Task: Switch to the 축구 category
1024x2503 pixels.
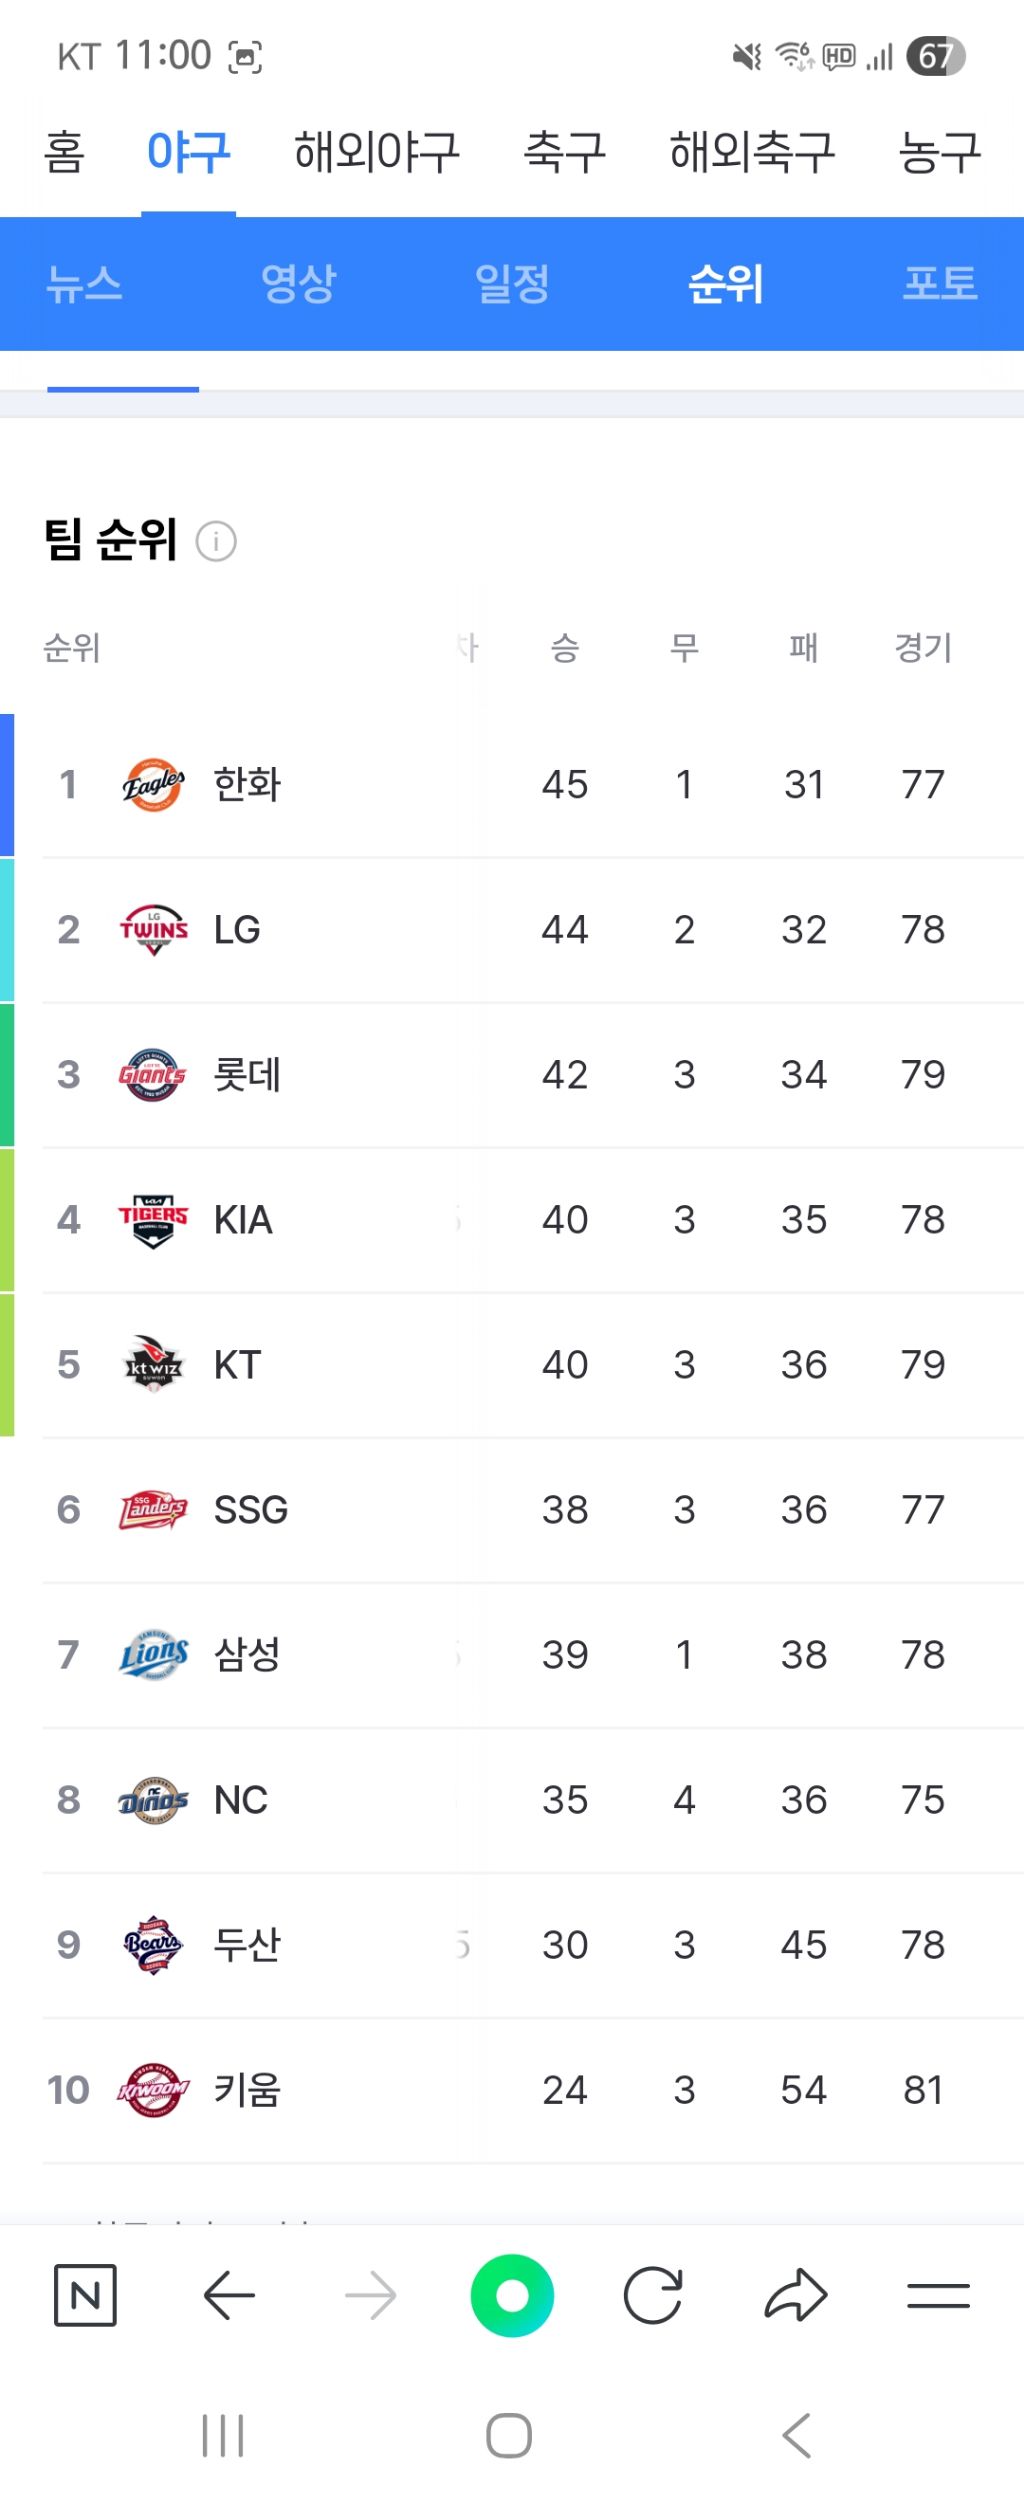Action: coord(565,152)
